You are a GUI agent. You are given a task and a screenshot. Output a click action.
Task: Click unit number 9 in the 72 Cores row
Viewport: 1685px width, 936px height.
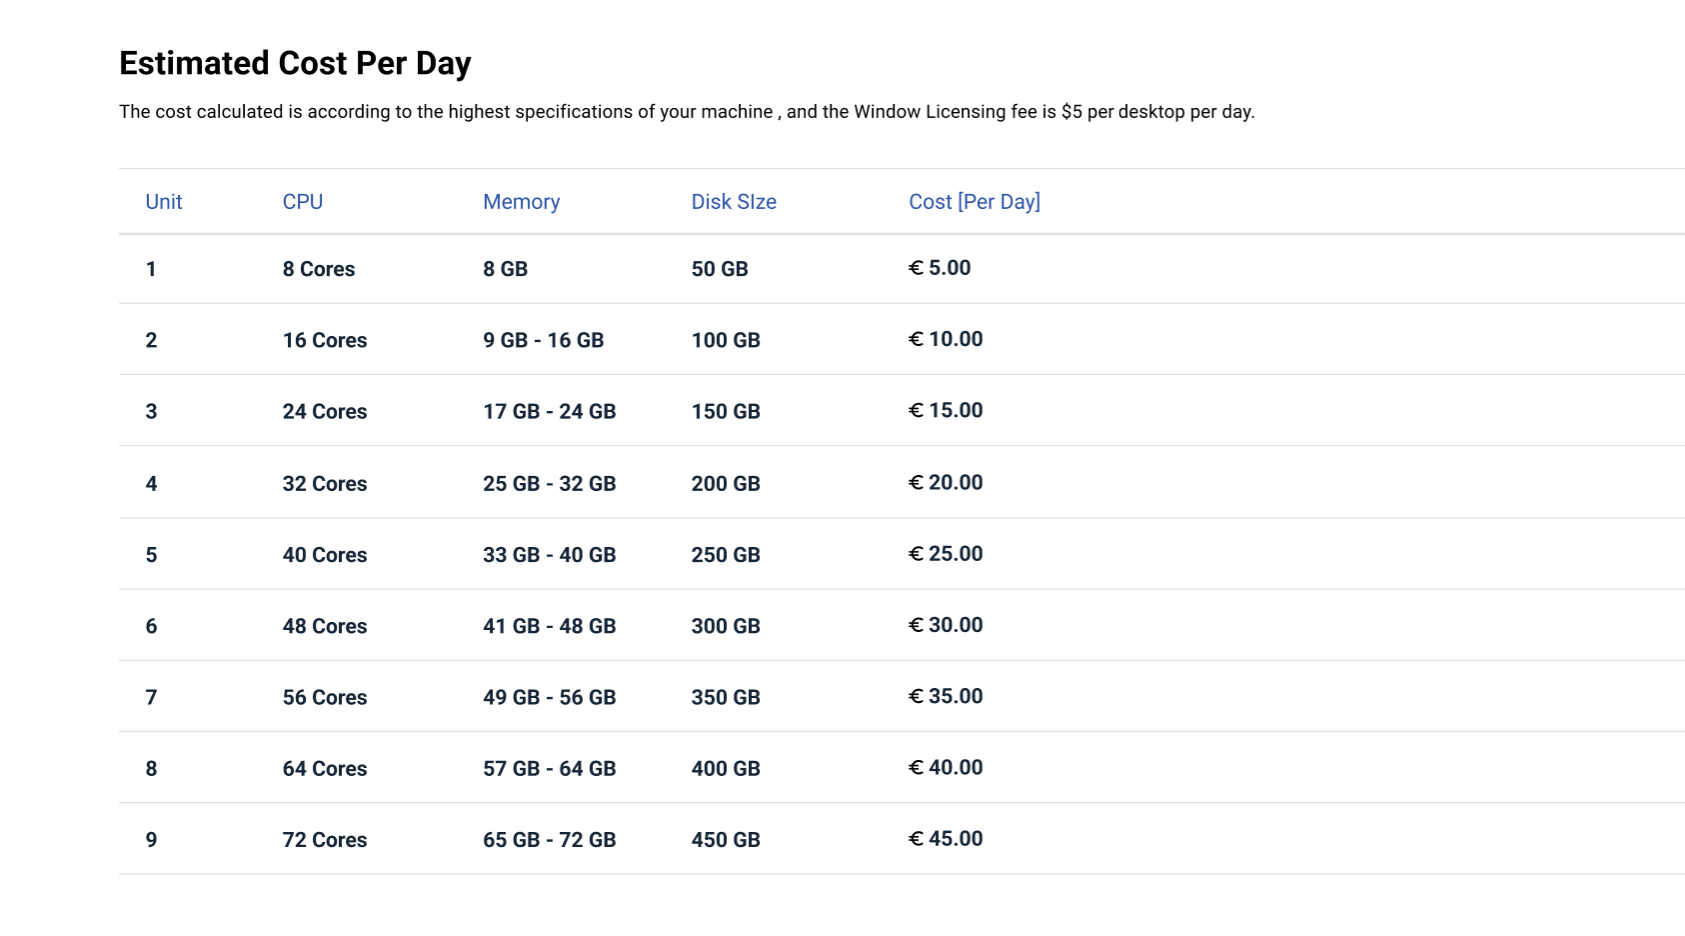pyautogui.click(x=151, y=840)
